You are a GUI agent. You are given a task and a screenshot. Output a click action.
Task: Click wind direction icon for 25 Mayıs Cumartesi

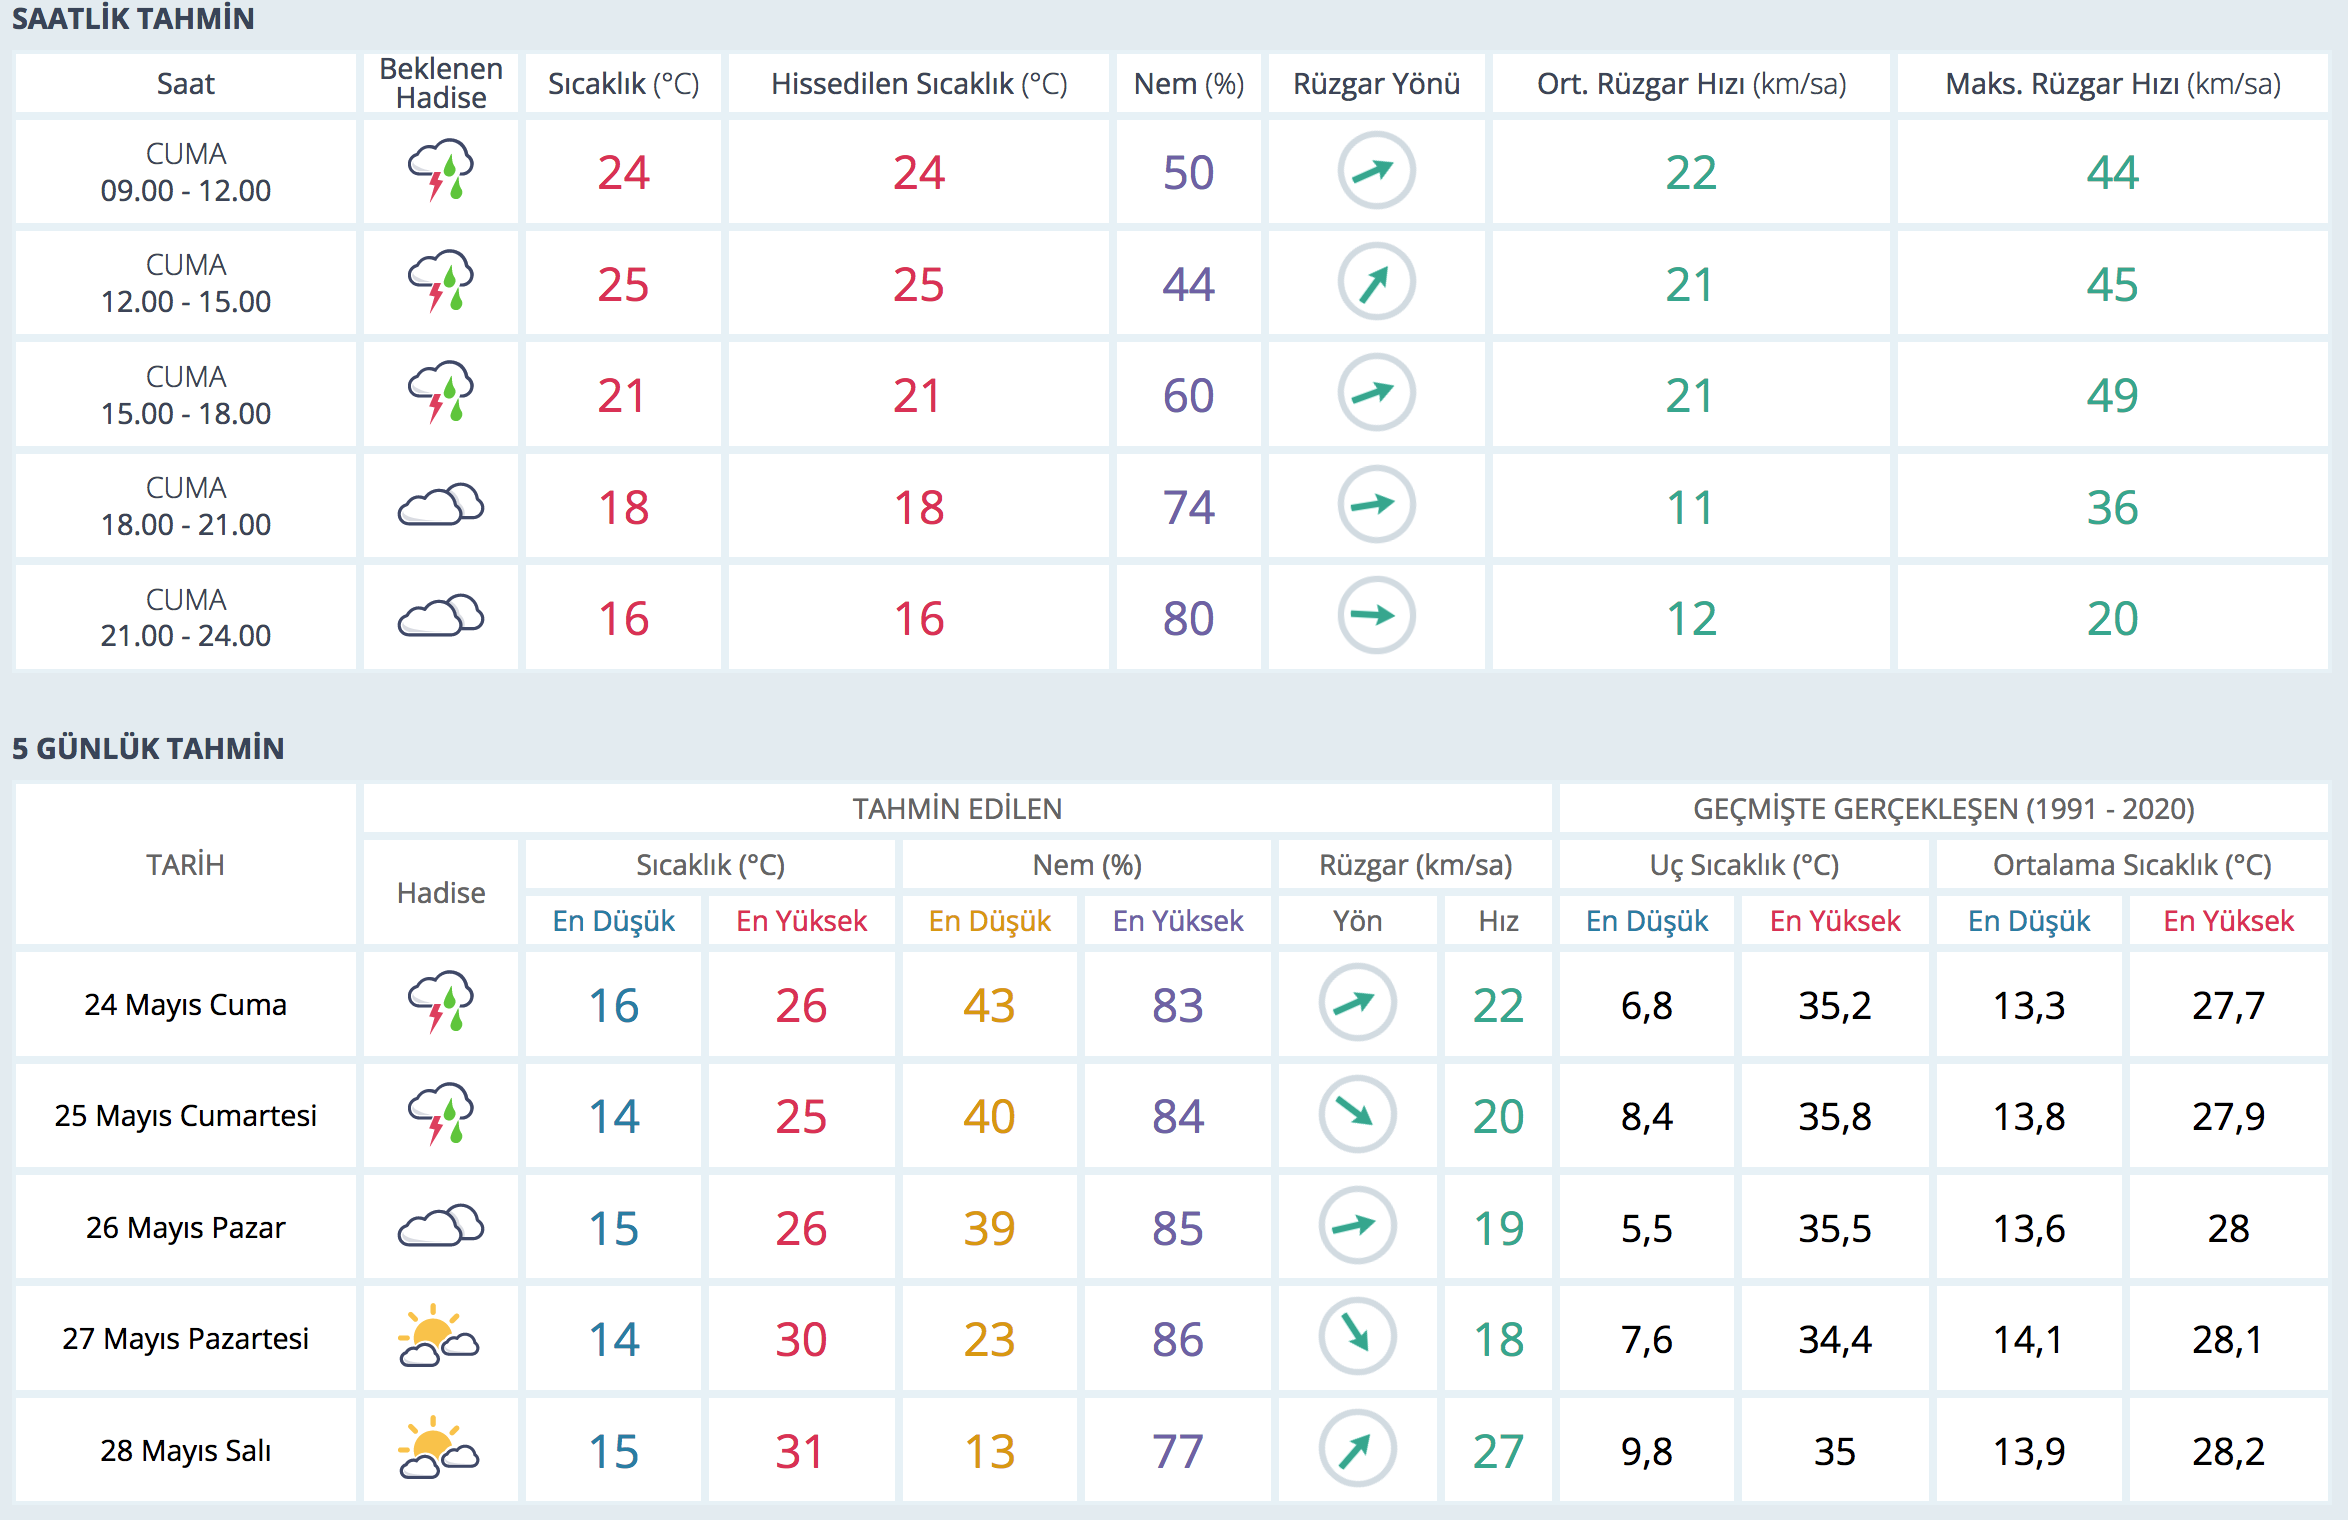1357,1114
